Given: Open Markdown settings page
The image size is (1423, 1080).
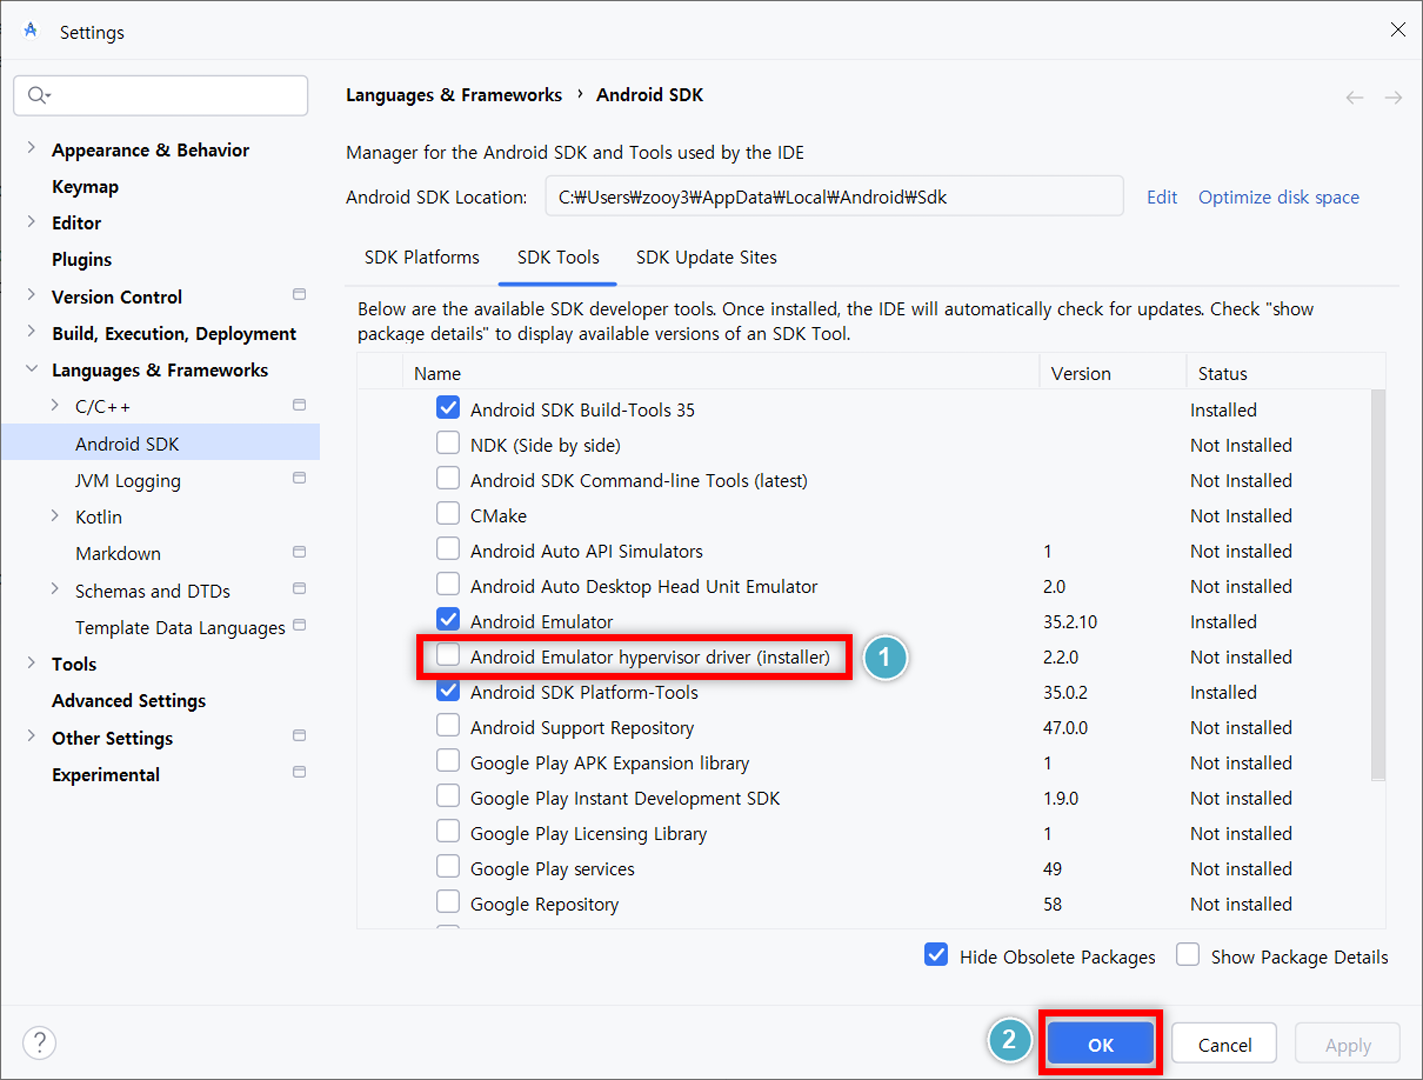Looking at the screenshot, I should coord(118,554).
